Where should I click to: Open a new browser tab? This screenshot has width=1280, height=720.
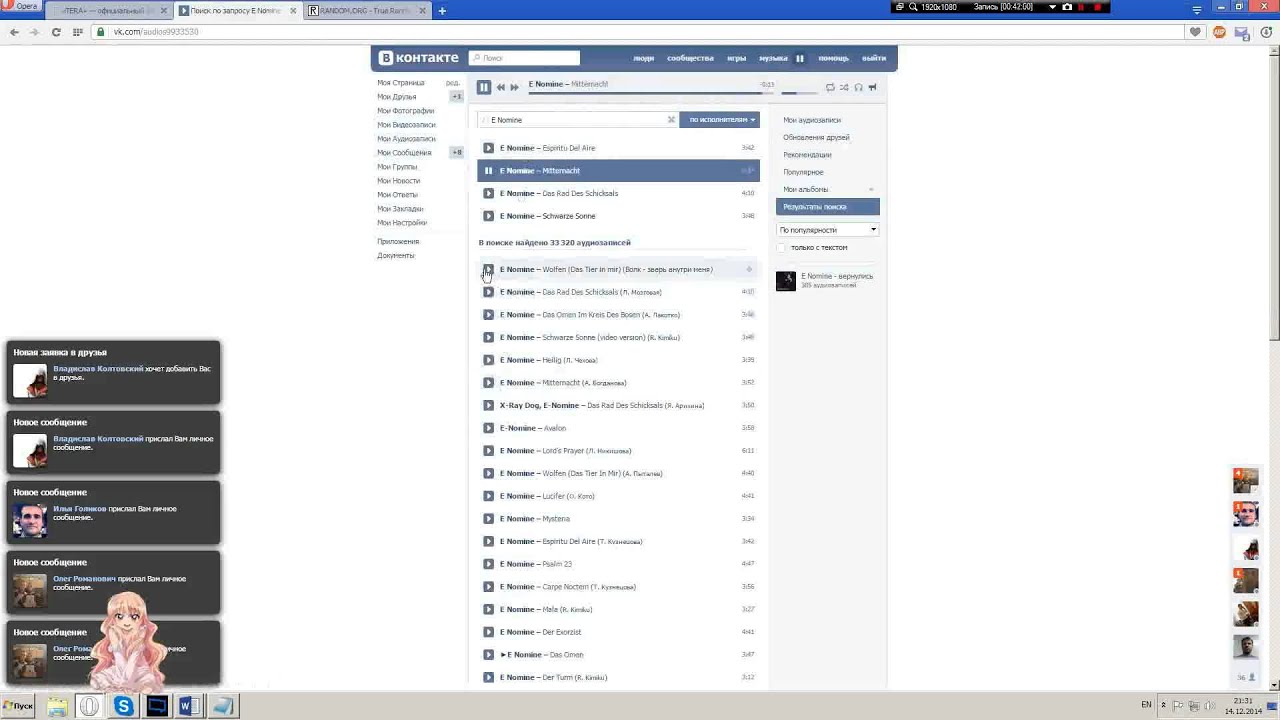tap(442, 10)
